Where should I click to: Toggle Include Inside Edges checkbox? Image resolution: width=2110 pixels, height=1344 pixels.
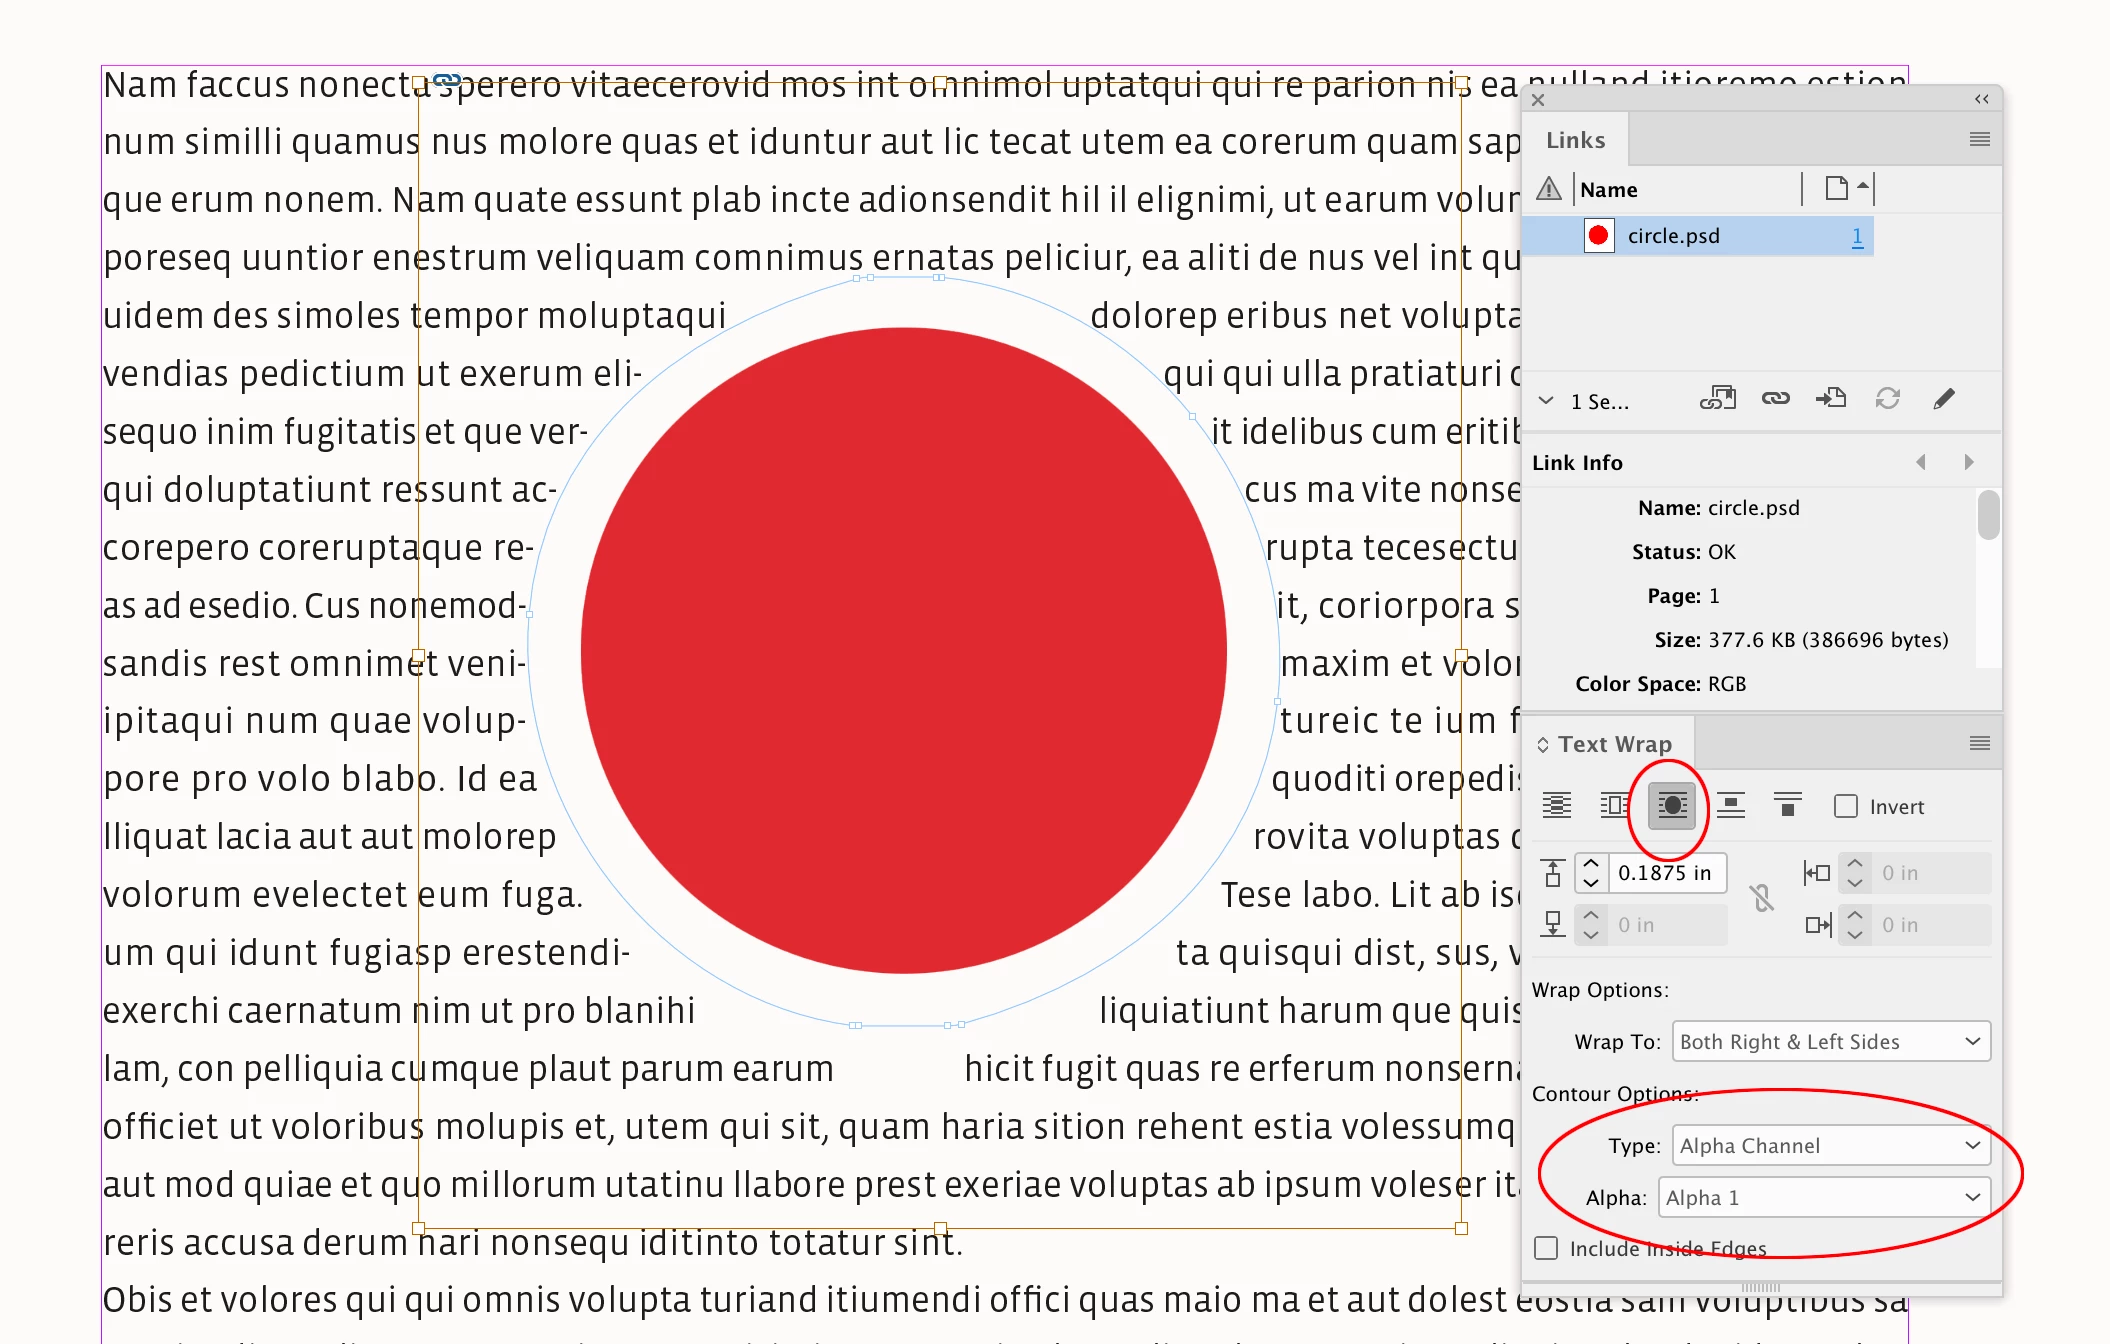(x=1546, y=1248)
